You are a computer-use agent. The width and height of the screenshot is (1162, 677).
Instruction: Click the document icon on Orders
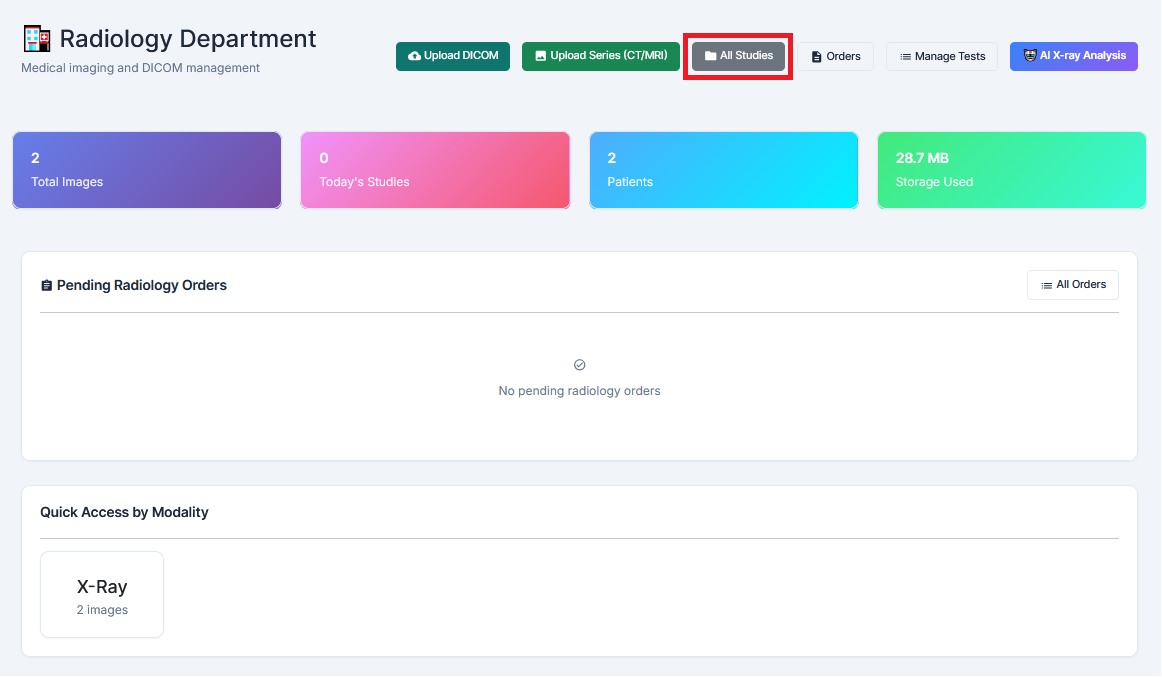816,57
